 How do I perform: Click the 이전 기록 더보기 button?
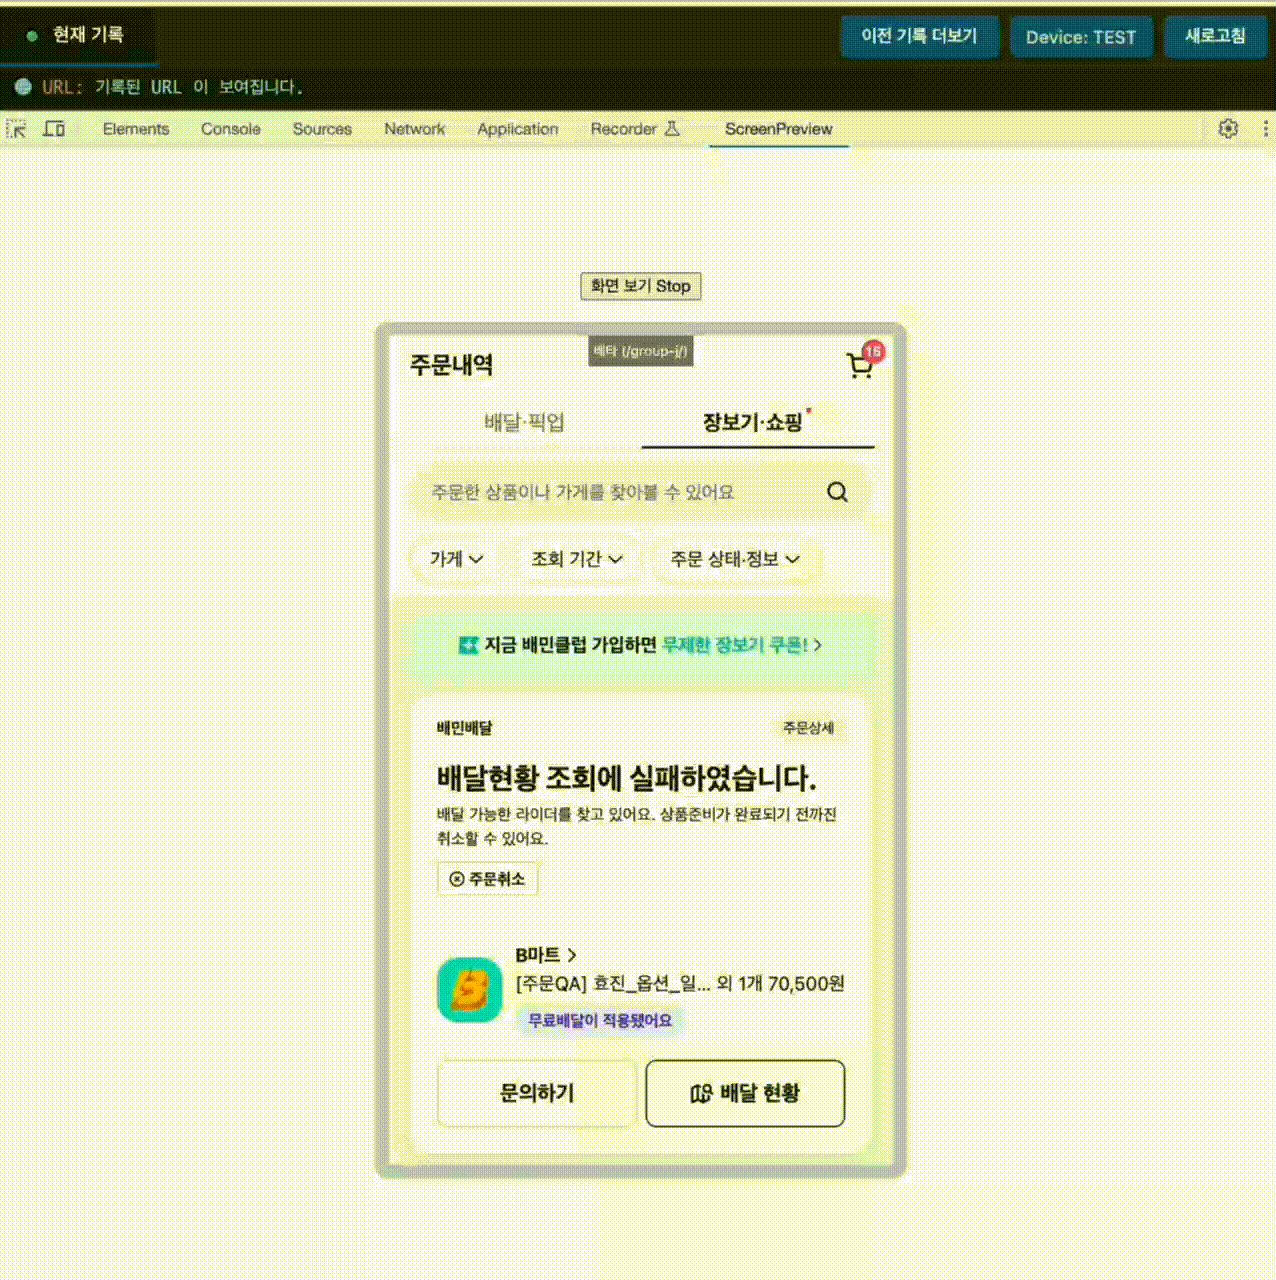point(919,37)
